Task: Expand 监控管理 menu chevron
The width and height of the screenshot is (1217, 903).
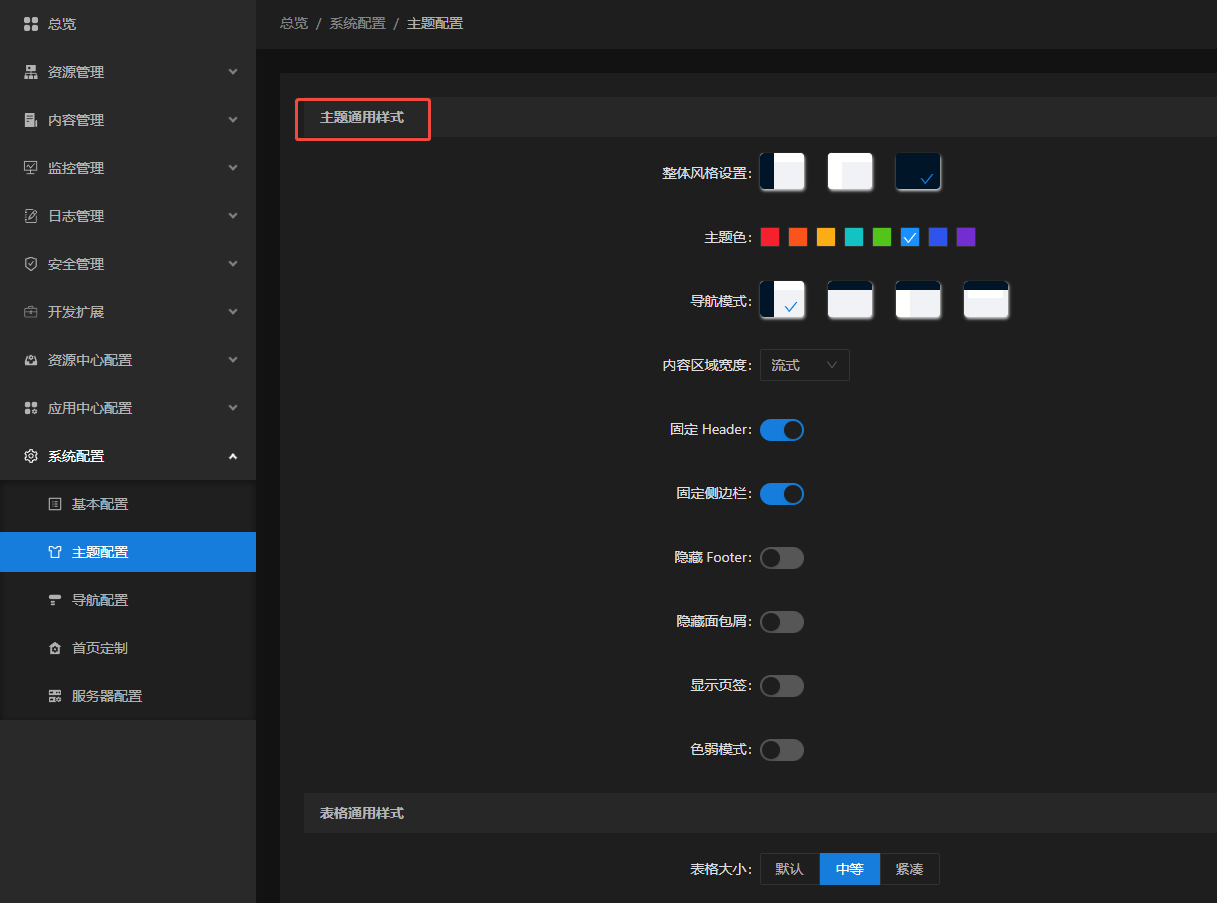Action: [x=233, y=168]
